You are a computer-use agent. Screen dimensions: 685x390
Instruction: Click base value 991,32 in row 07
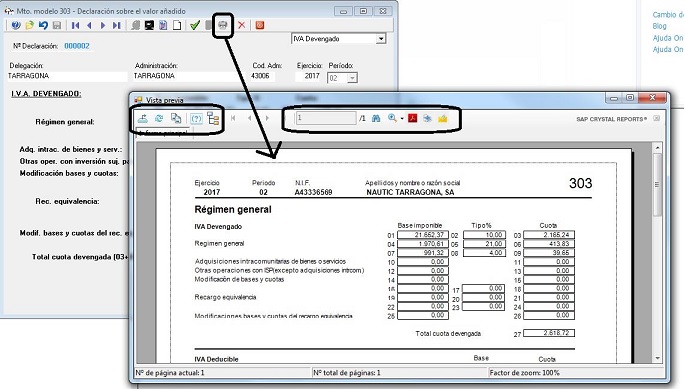[423, 252]
